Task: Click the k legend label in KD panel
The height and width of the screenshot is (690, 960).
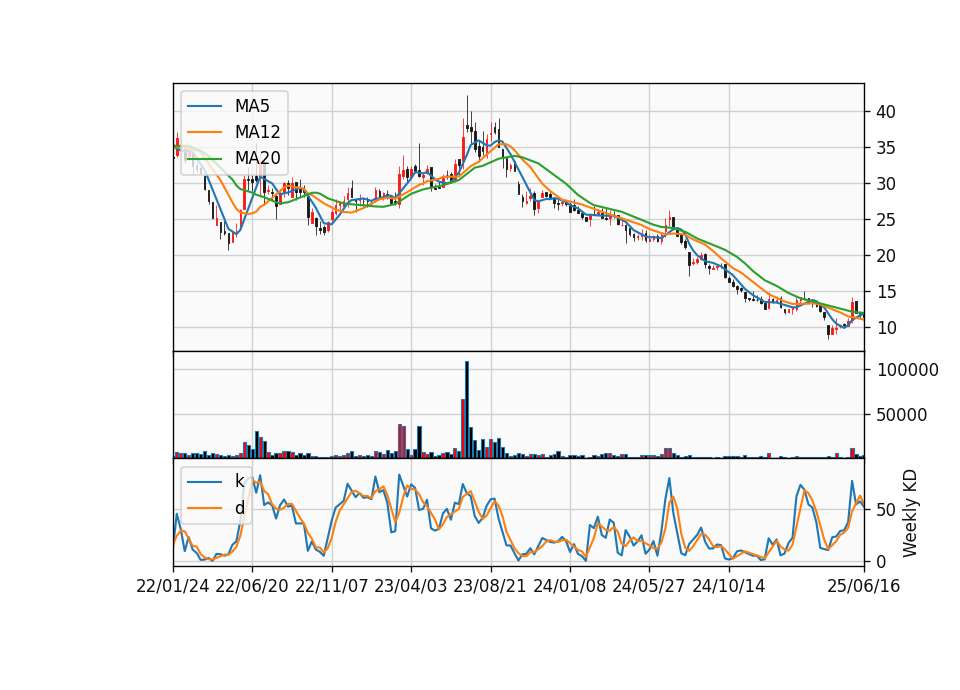Action: (x=239, y=481)
